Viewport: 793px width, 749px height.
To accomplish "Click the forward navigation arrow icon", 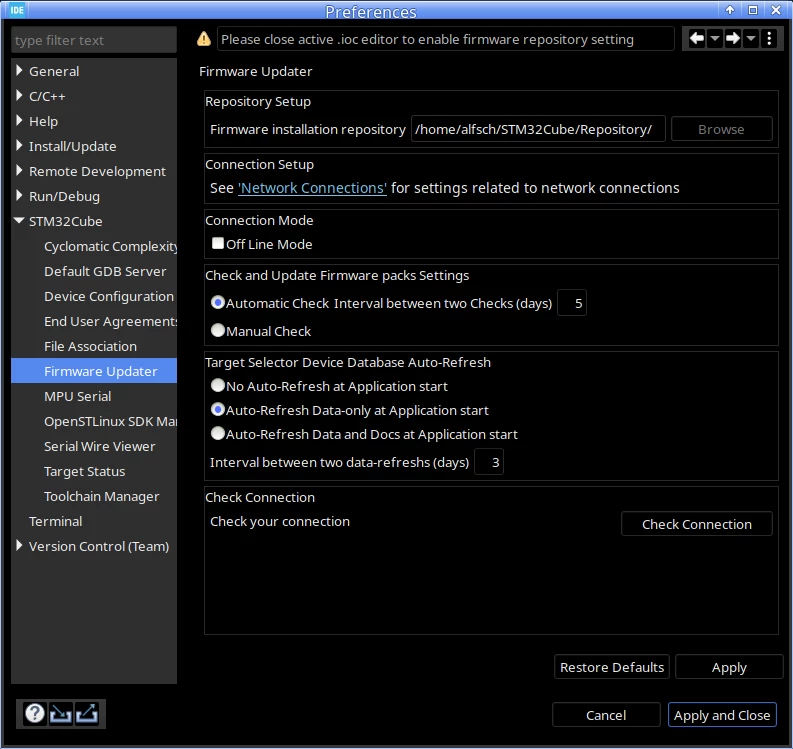I will 733,38.
